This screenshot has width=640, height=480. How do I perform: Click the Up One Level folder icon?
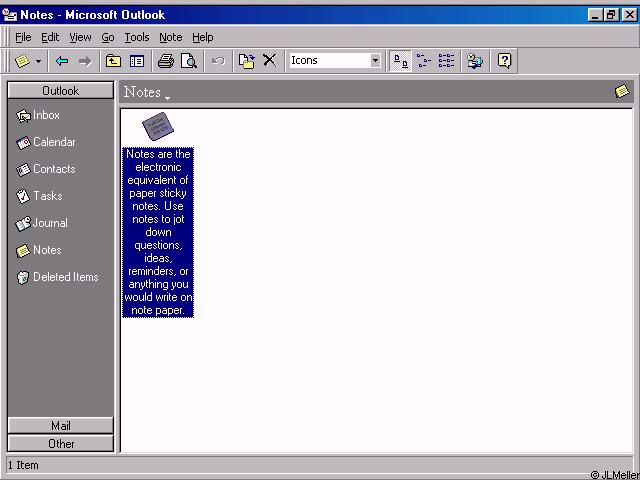click(114, 61)
